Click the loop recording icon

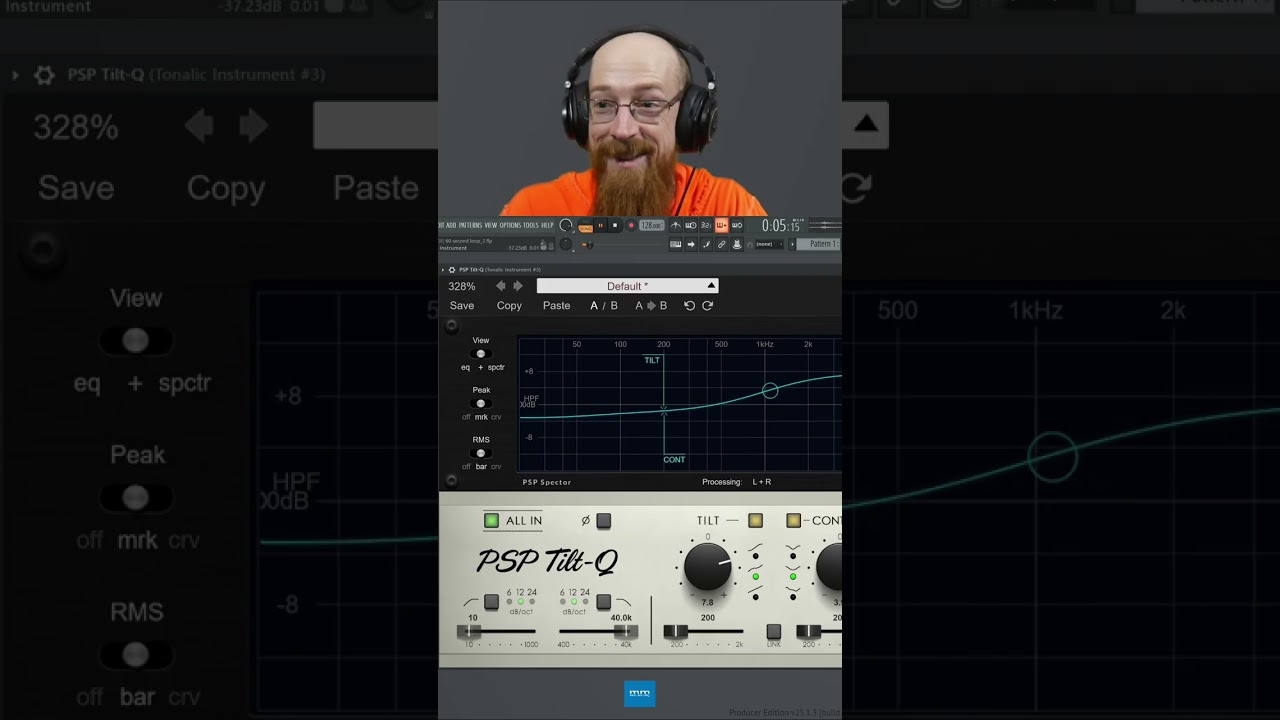point(737,225)
